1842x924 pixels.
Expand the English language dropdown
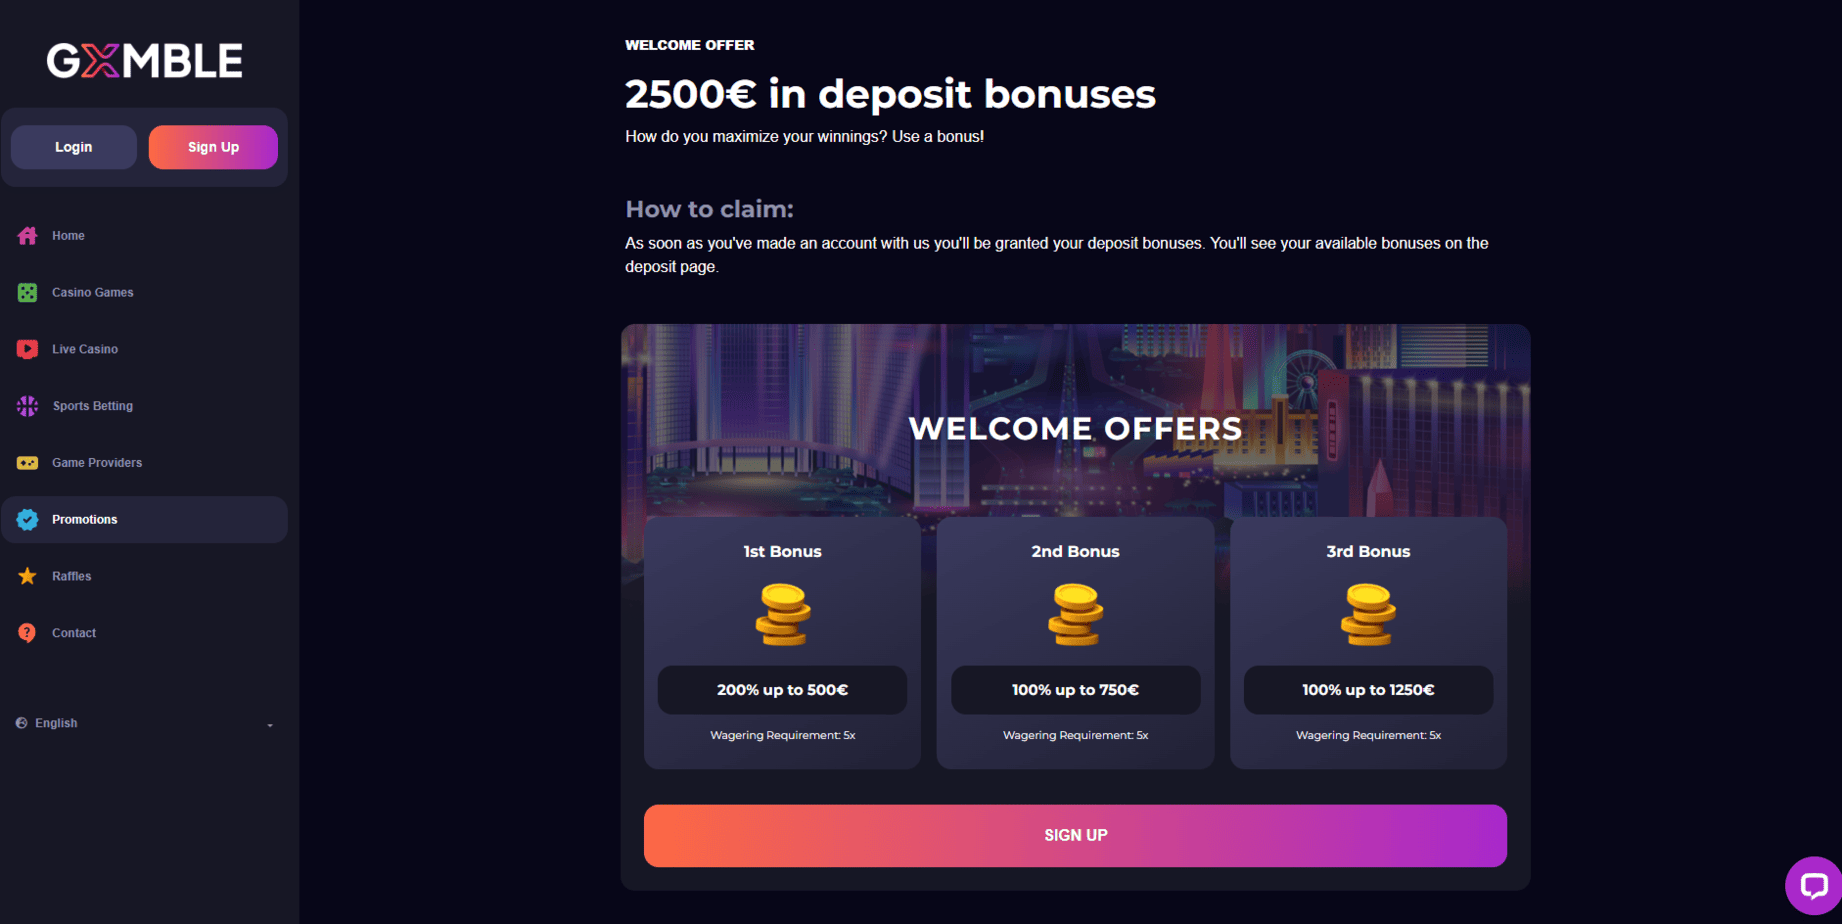coord(56,723)
